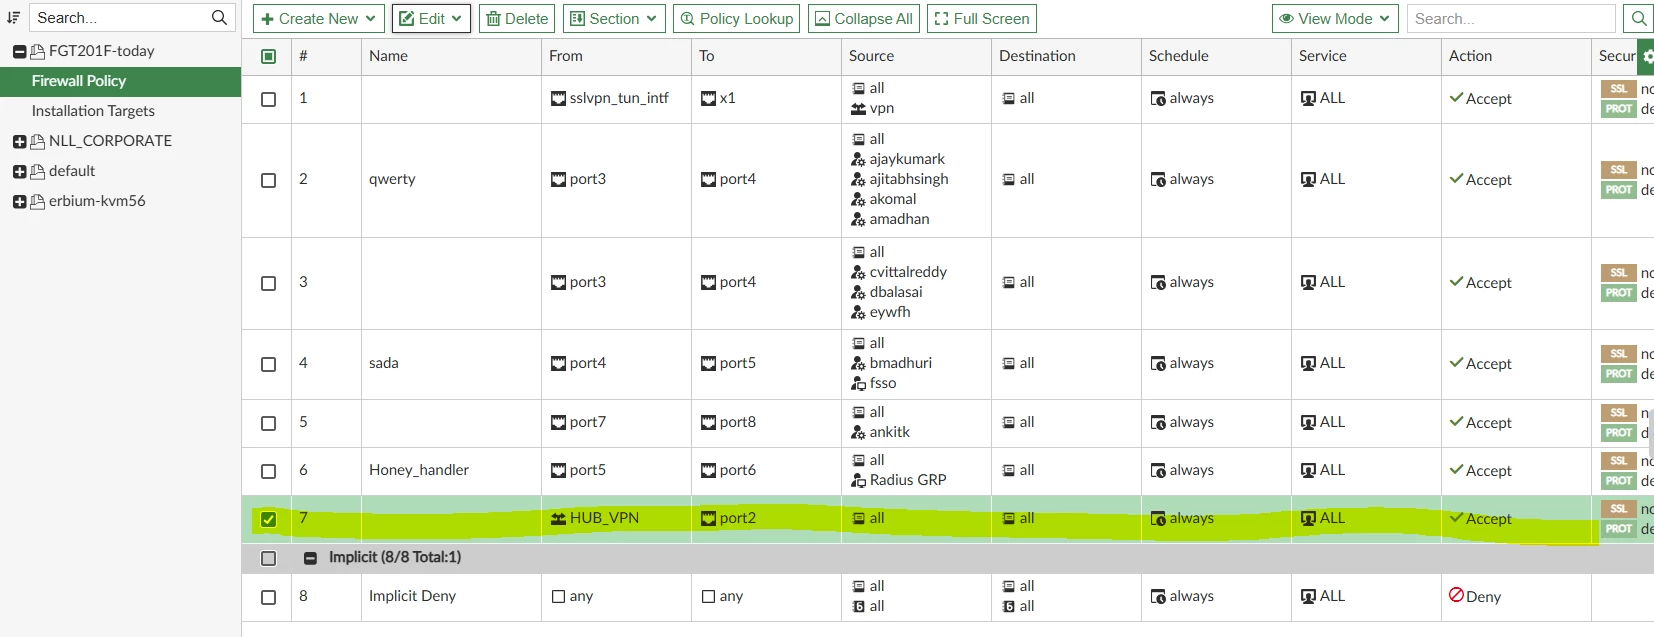Select the default policy package
This screenshot has height=637, width=1654.
pos(72,171)
